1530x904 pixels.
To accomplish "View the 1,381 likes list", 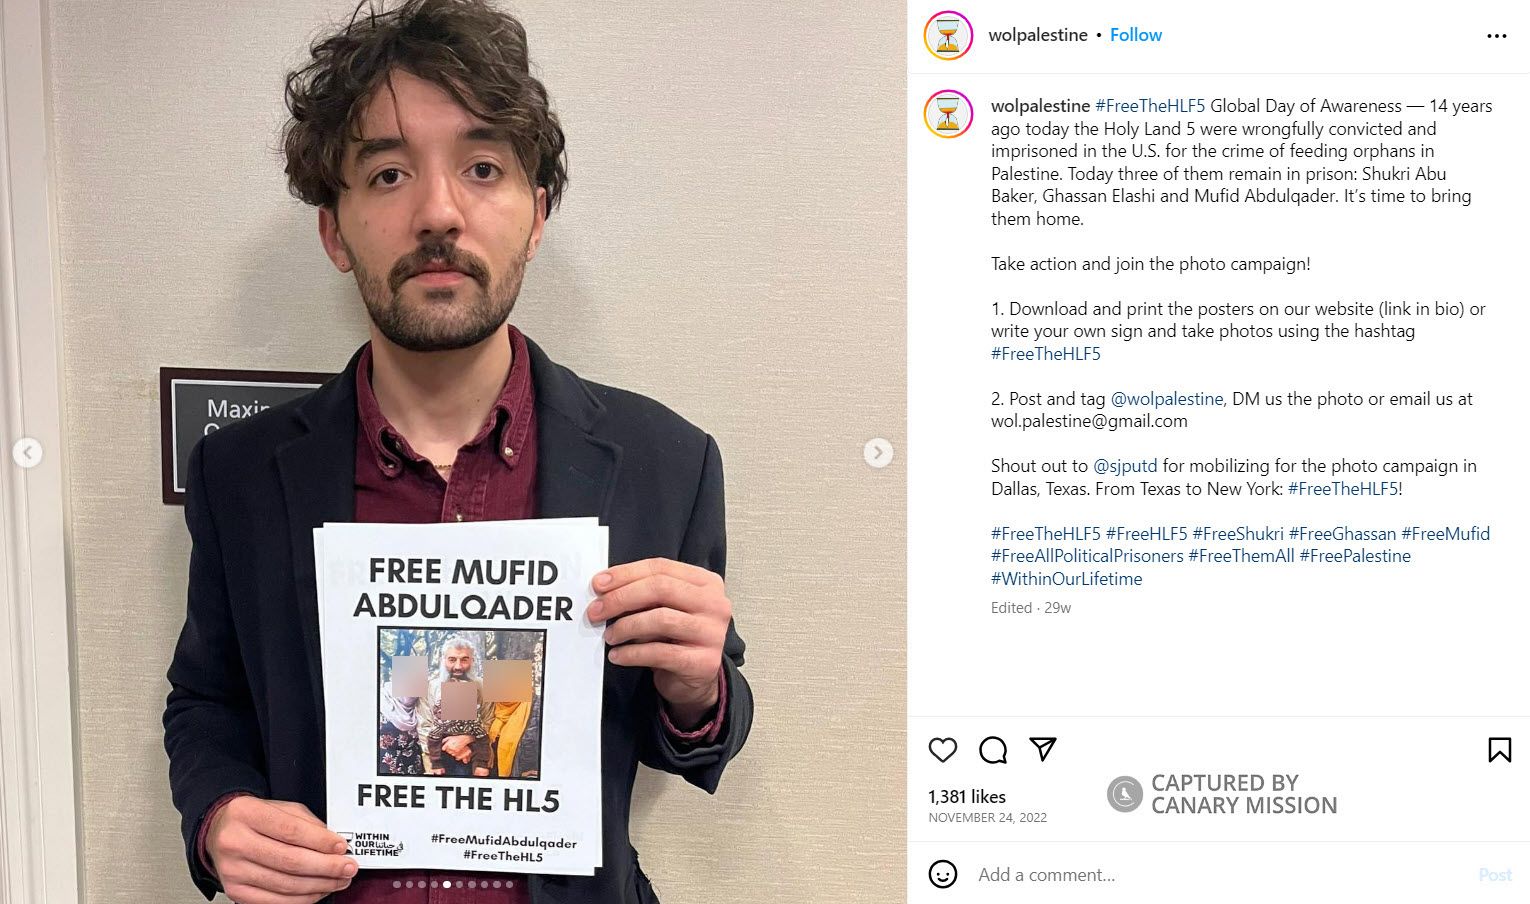I will (x=967, y=797).
